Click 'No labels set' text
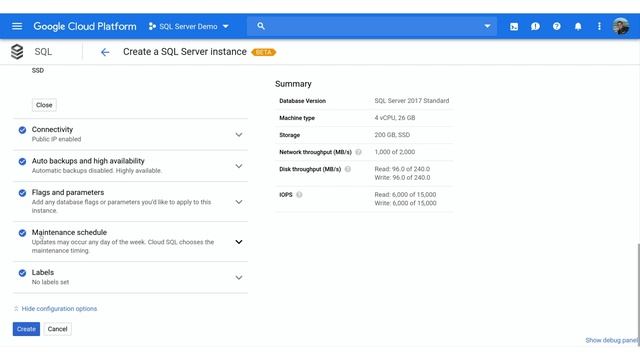The height and width of the screenshot is (360, 640). (50, 282)
